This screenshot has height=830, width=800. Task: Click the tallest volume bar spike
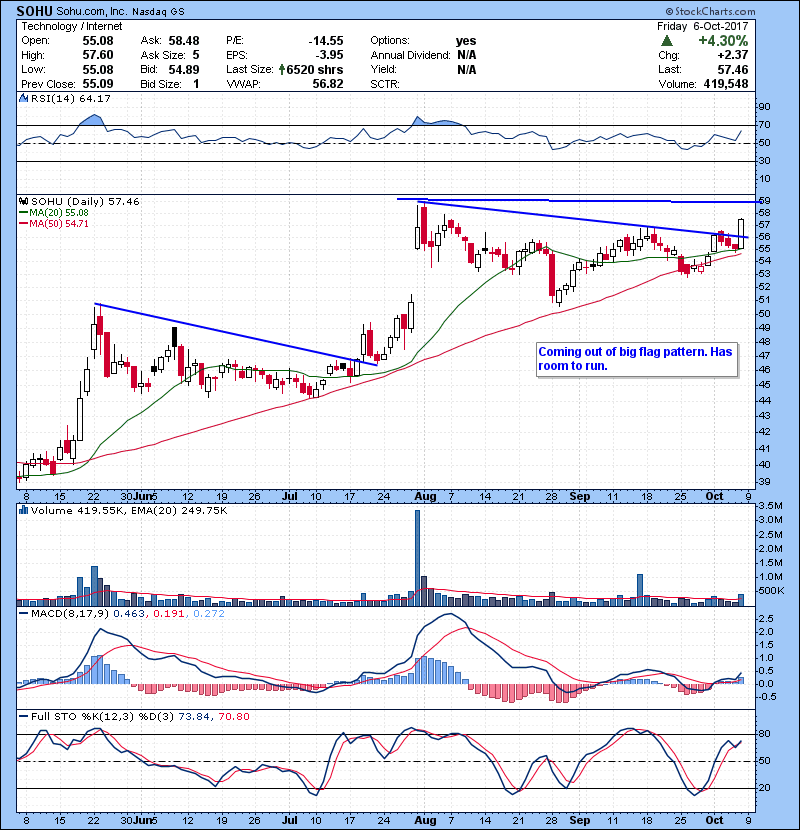(417, 558)
